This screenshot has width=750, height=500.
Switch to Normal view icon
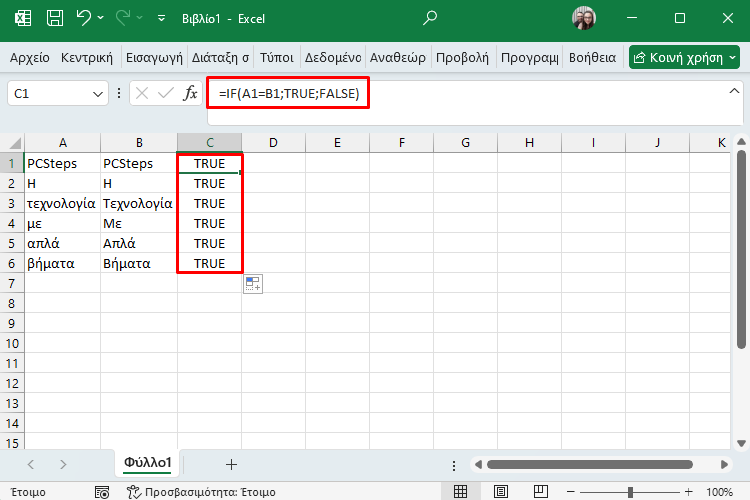pyautogui.click(x=460, y=491)
